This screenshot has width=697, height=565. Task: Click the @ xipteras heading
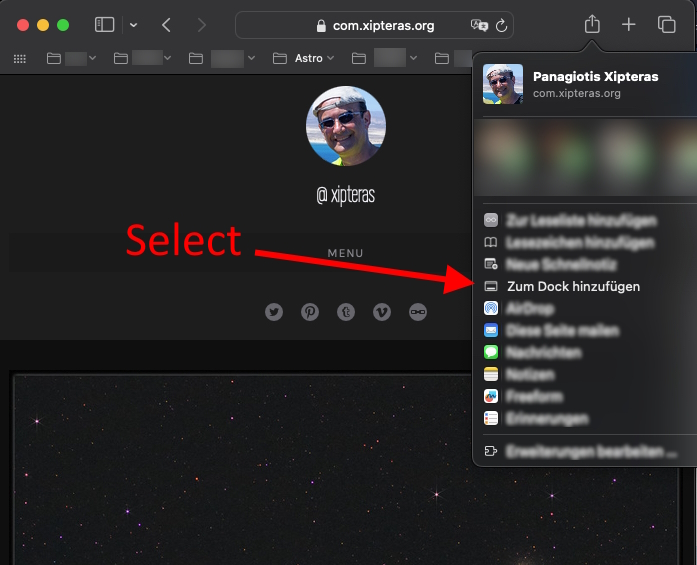(345, 195)
